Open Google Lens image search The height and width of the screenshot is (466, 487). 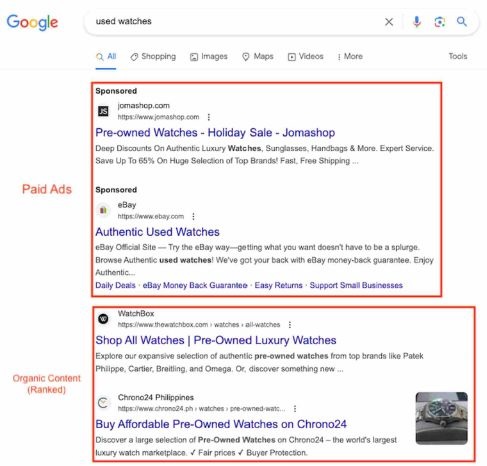(x=440, y=22)
